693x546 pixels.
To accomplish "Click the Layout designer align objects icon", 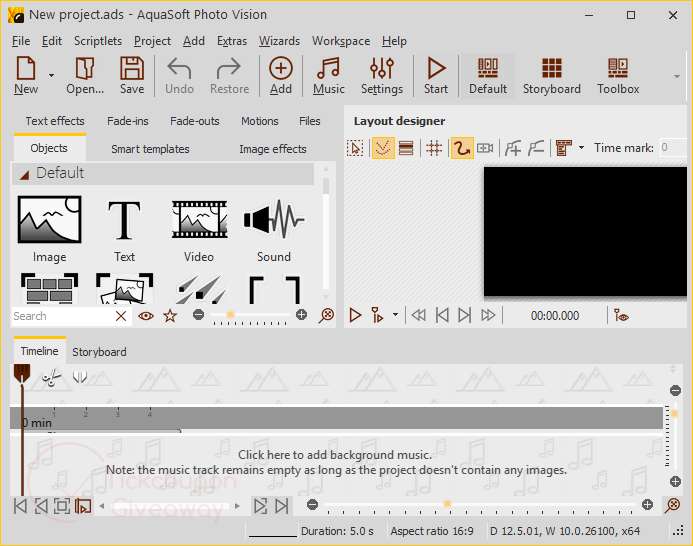I will click(564, 148).
